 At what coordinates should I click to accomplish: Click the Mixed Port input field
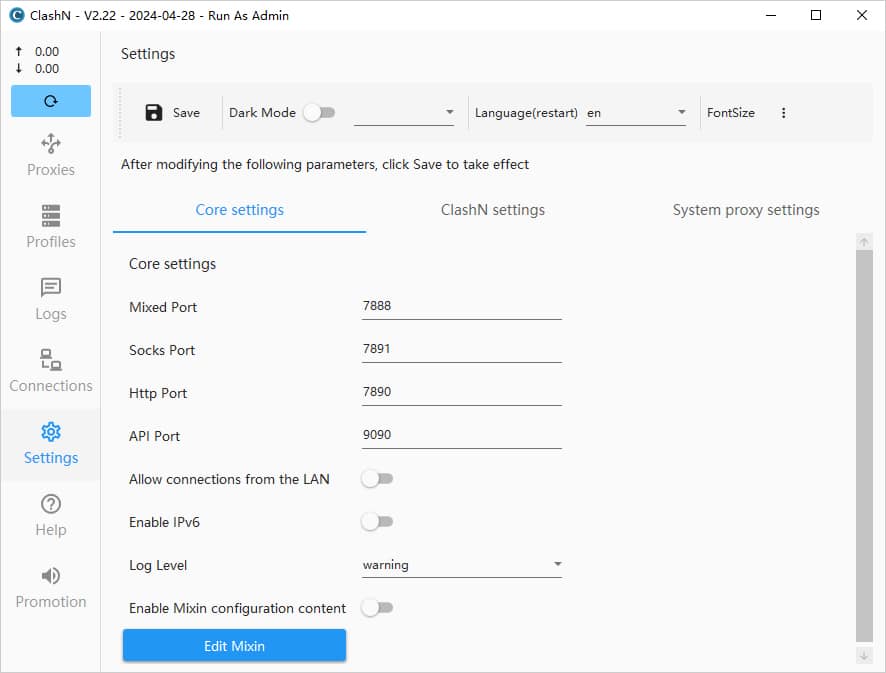tap(462, 307)
